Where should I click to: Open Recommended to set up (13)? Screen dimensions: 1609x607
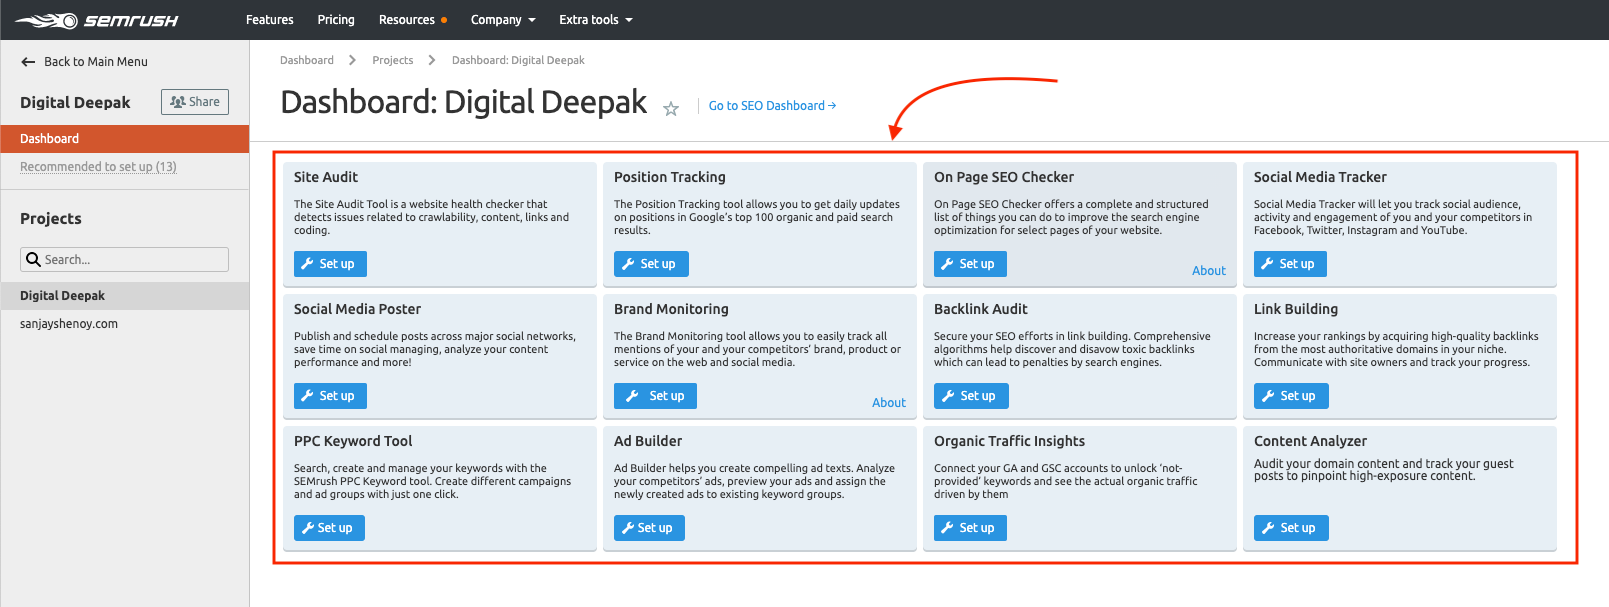pos(98,167)
